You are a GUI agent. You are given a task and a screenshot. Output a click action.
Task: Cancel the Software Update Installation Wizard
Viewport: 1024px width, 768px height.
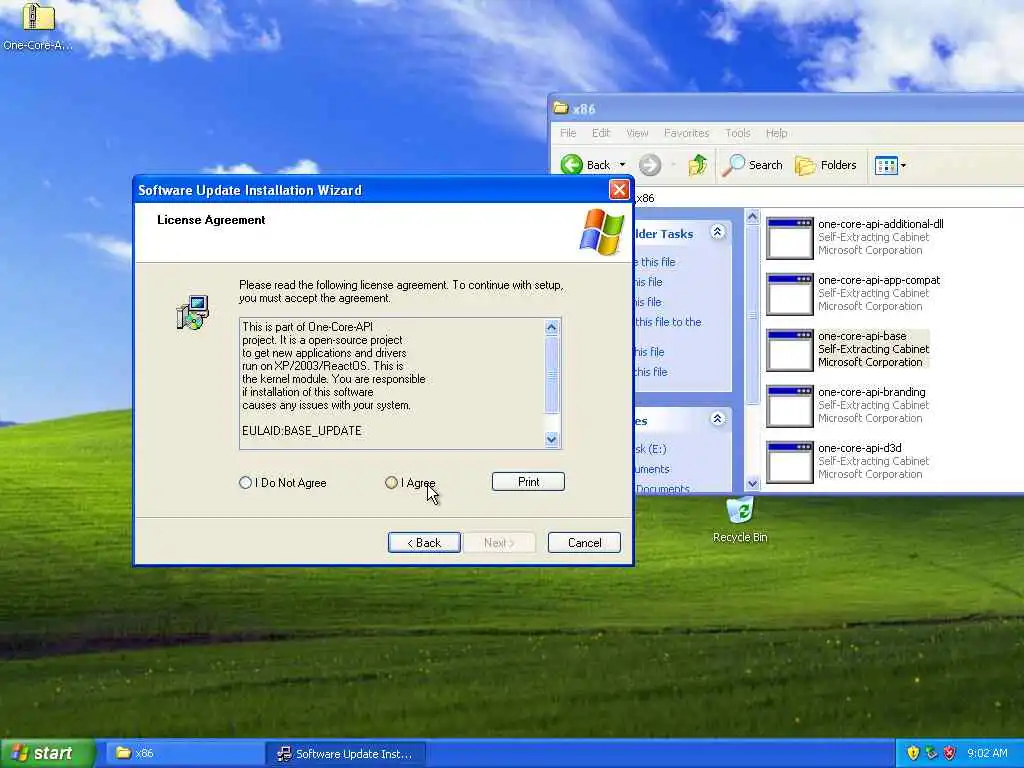(584, 543)
